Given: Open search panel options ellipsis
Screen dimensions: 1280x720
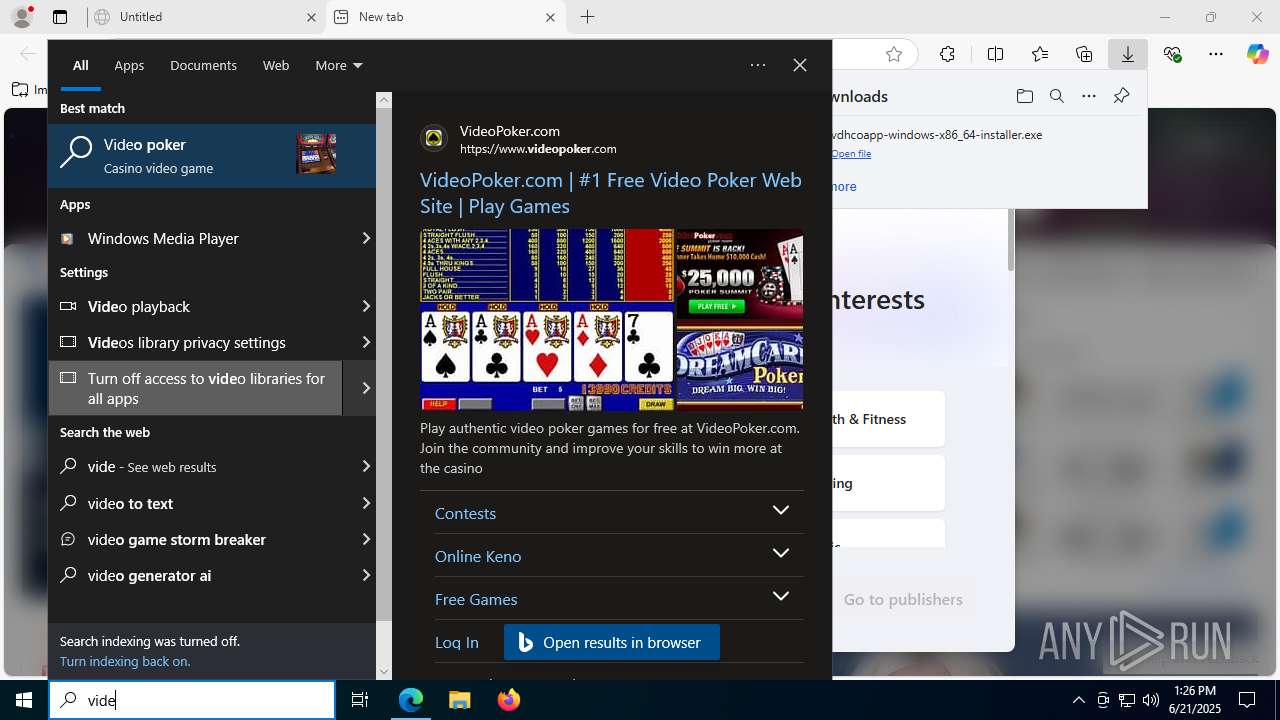Looking at the screenshot, I should tap(758, 65).
